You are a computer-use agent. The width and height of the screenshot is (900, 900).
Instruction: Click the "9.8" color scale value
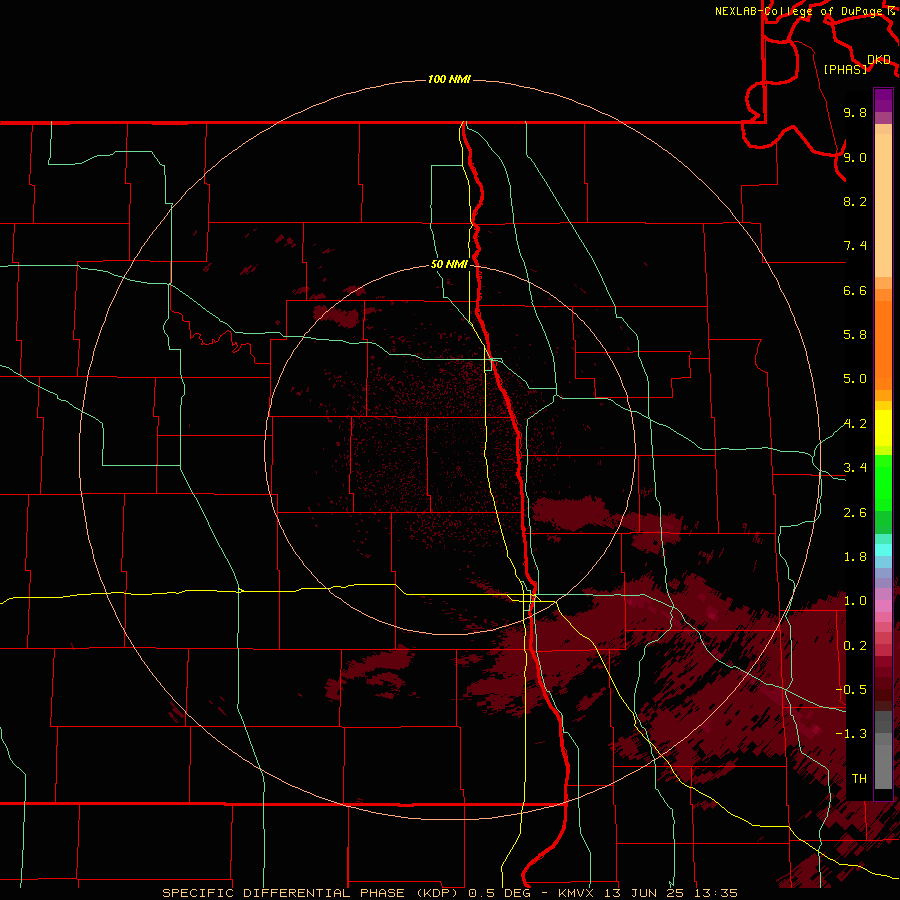tap(855, 112)
